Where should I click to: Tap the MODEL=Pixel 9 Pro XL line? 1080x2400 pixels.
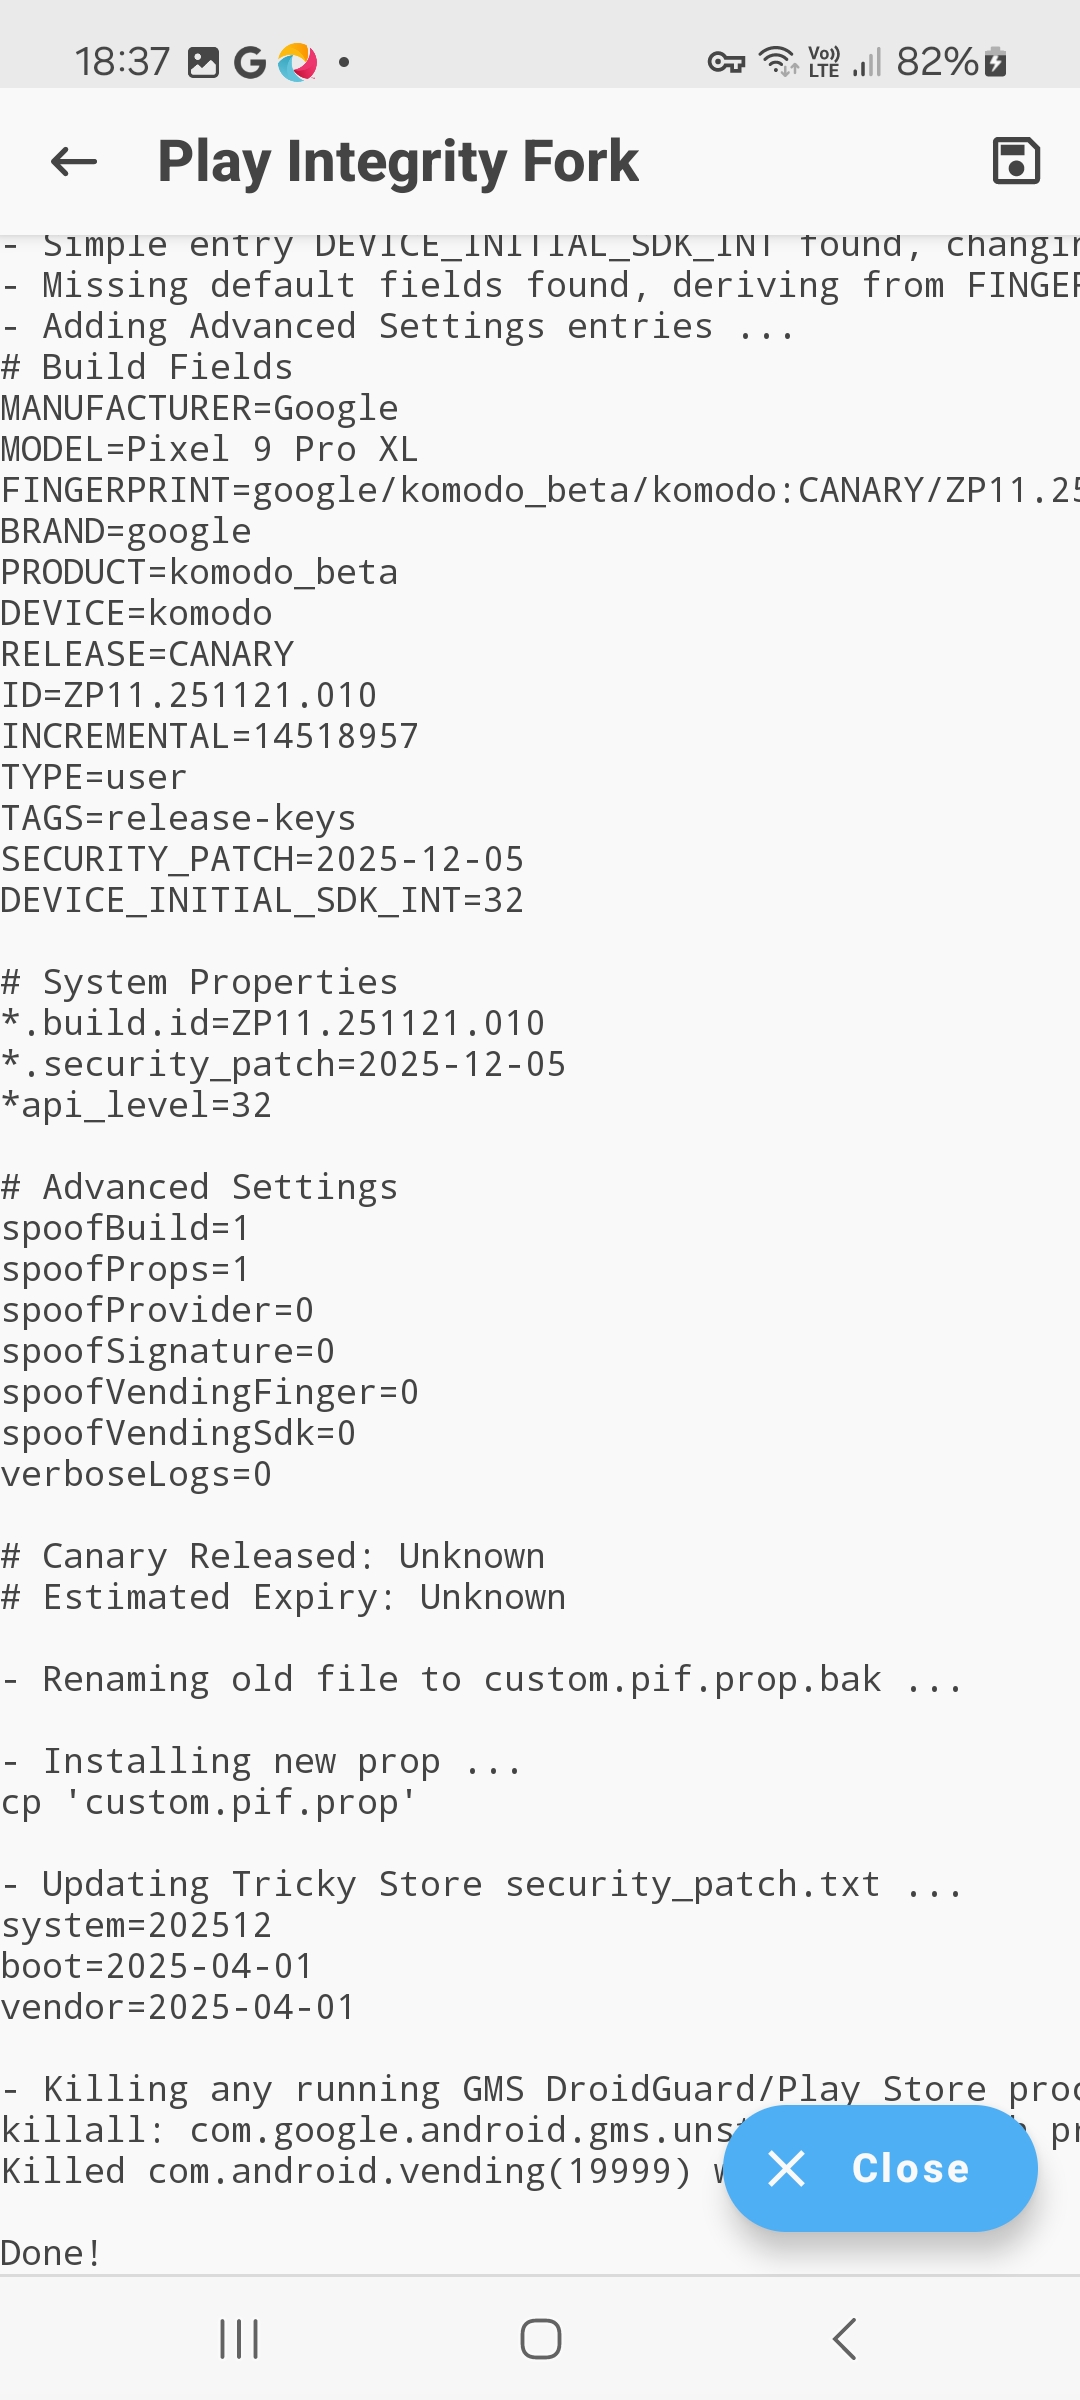(210, 449)
